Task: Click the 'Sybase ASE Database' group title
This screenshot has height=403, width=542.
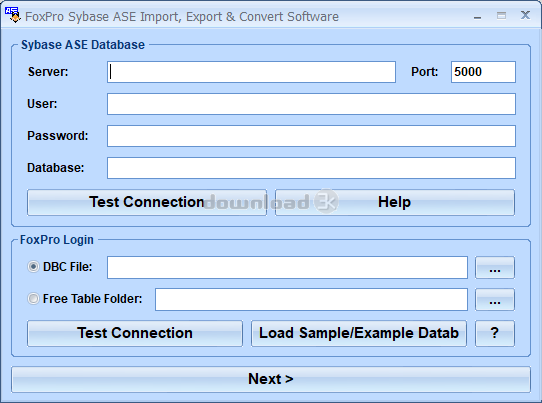Action: 83,45
